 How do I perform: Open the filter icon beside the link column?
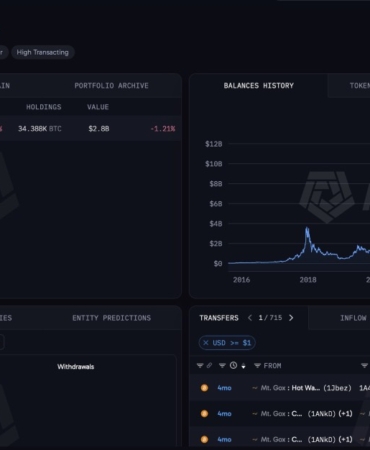point(200,366)
